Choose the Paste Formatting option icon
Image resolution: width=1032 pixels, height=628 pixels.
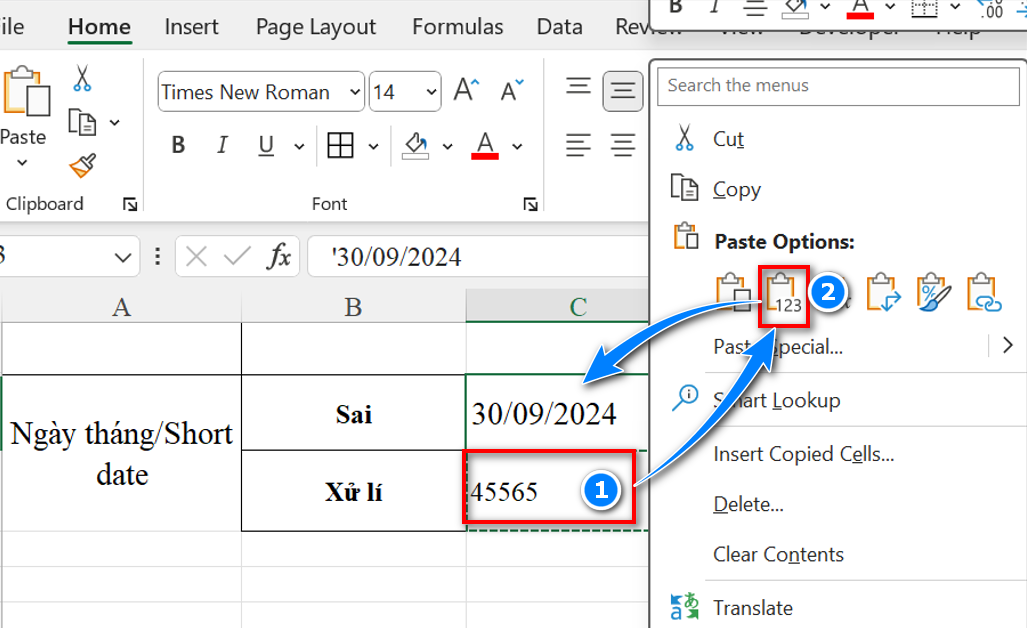click(x=933, y=293)
